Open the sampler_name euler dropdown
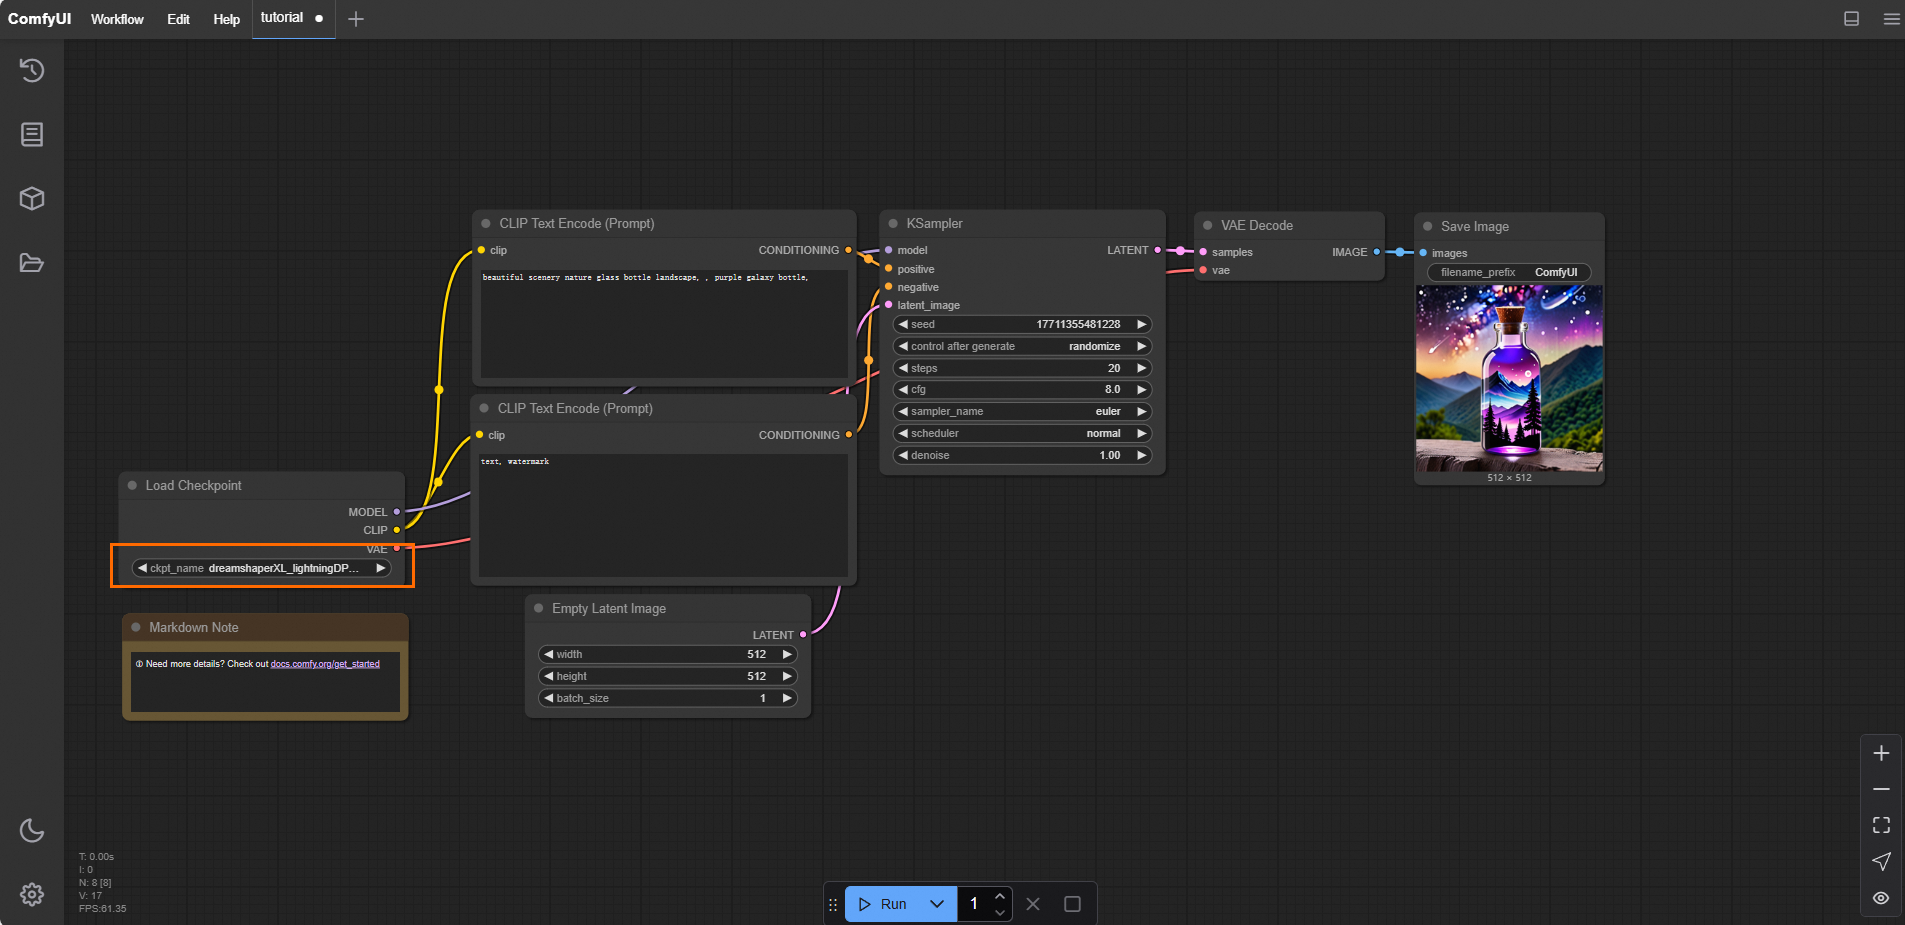This screenshot has height=925, width=1905. coord(1022,411)
